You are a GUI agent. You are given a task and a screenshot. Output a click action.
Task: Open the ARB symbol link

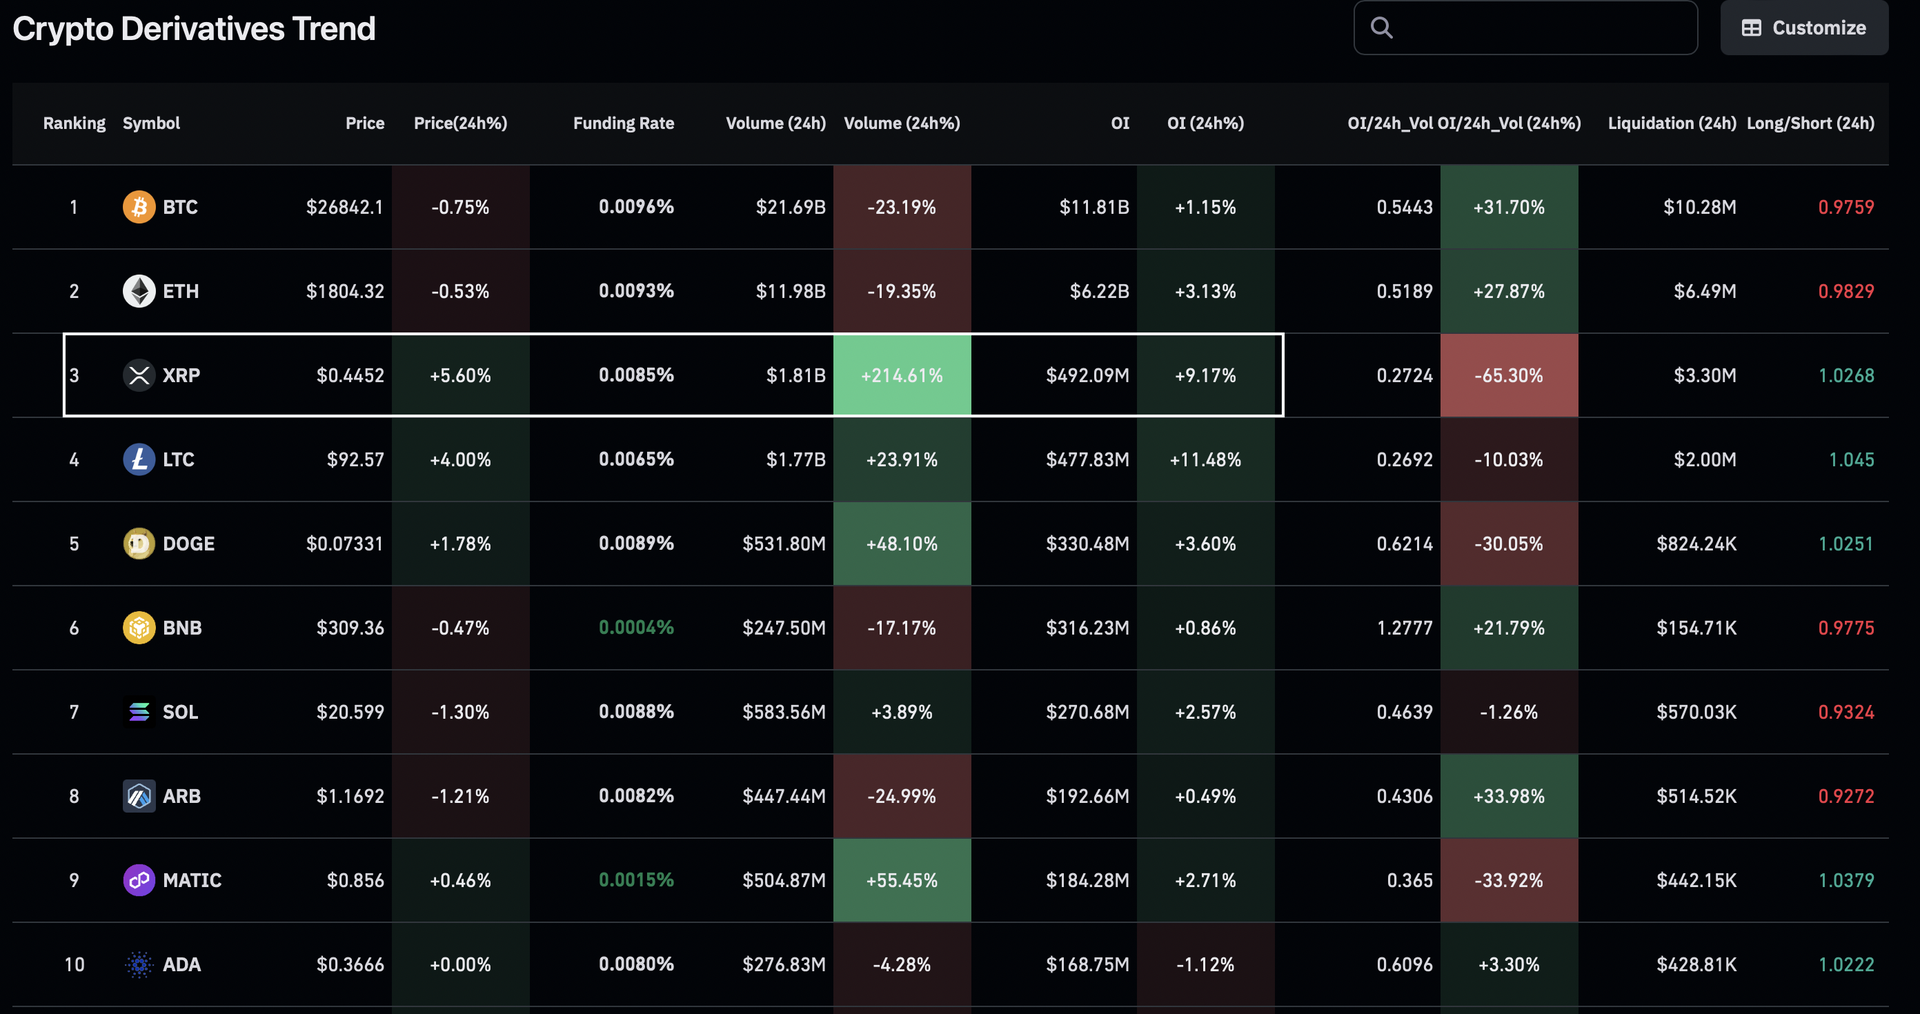[x=182, y=796]
